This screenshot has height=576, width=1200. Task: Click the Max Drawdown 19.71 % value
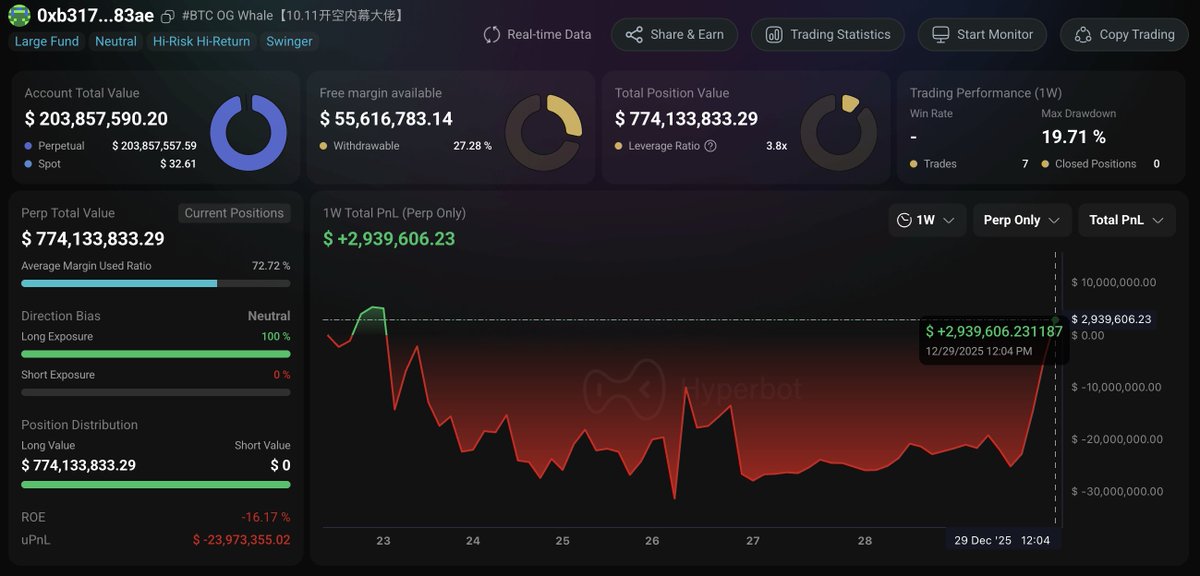pyautogui.click(x=1073, y=137)
